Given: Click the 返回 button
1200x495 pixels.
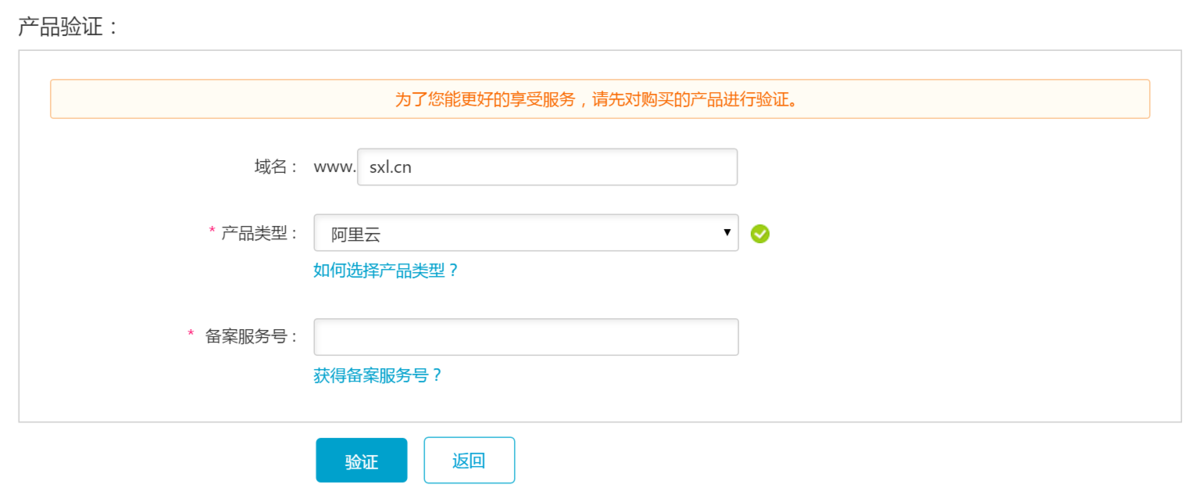Looking at the screenshot, I should click(x=469, y=460).
